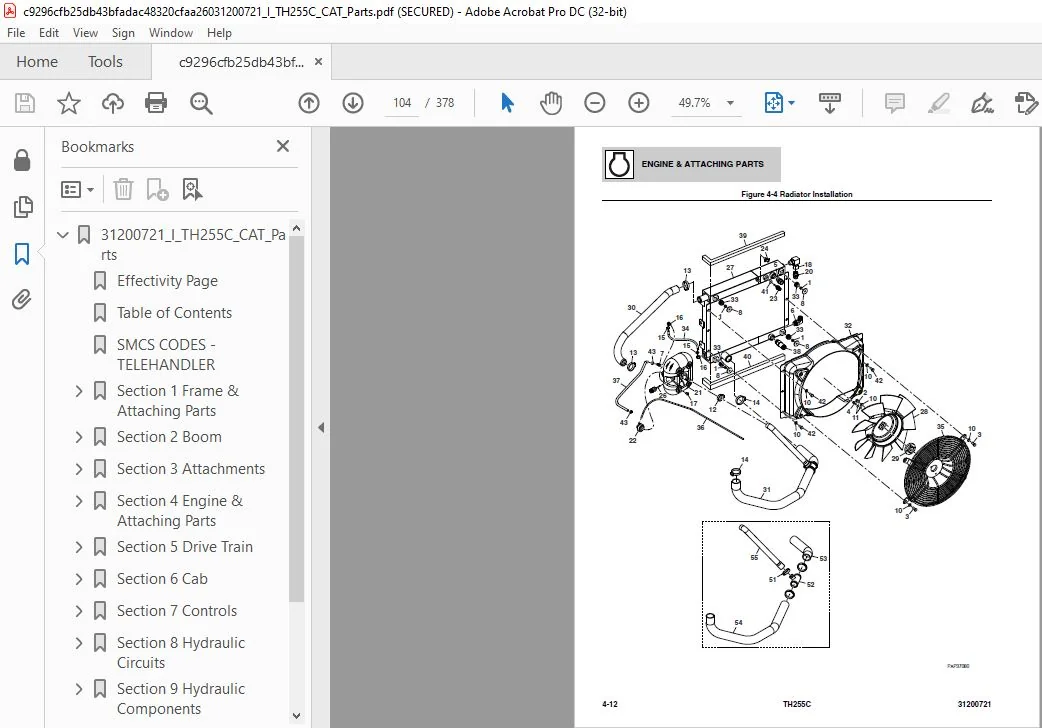Collapse navigation pane with divider arrow
The width and height of the screenshot is (1042, 728).
click(x=321, y=427)
